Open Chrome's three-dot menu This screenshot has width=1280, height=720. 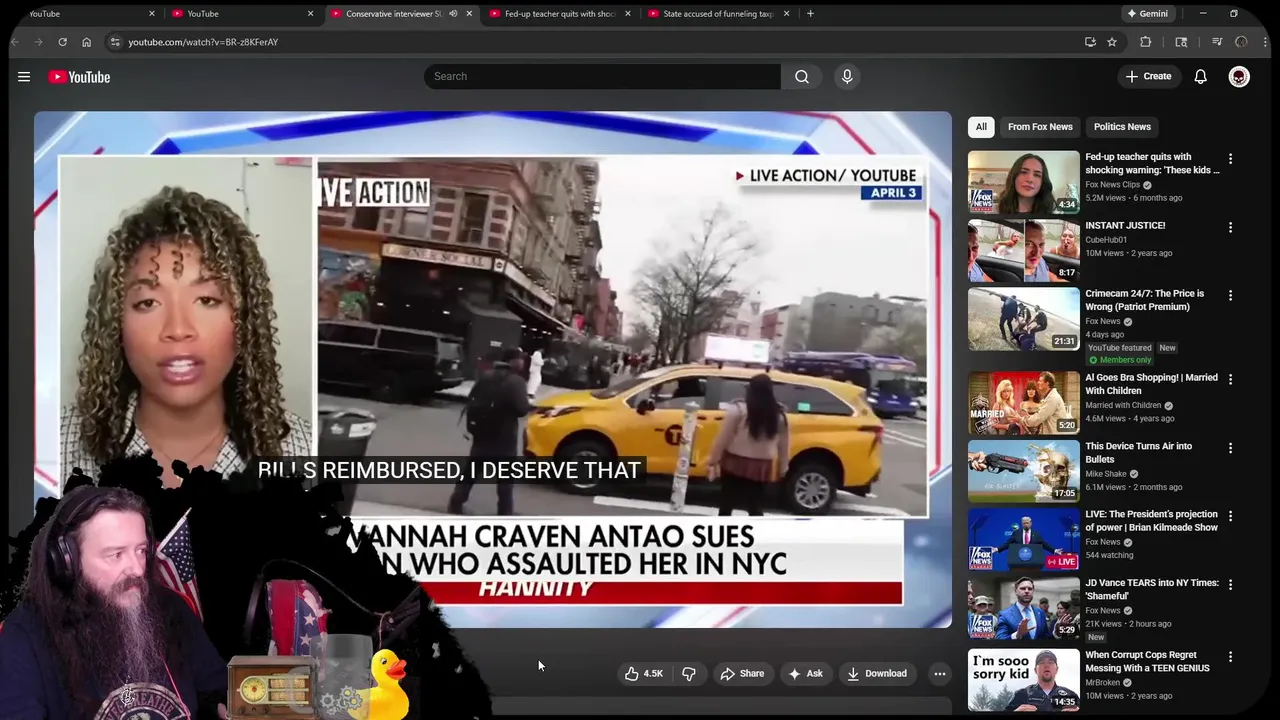point(1266,42)
